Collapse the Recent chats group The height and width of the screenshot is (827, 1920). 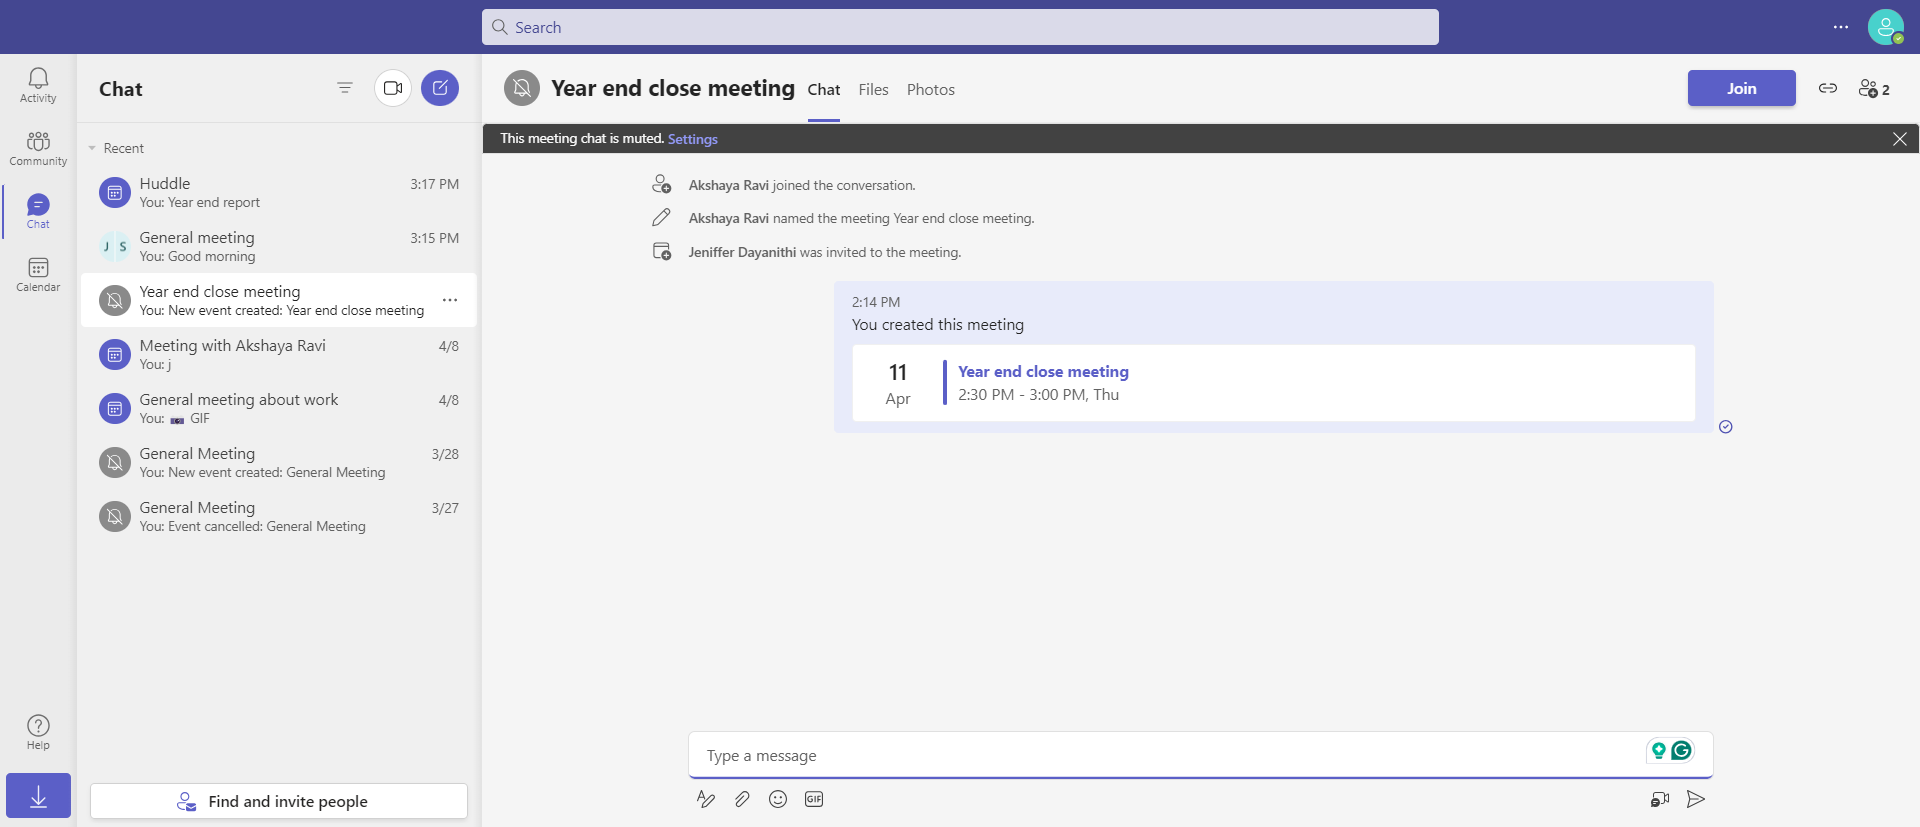(x=92, y=148)
